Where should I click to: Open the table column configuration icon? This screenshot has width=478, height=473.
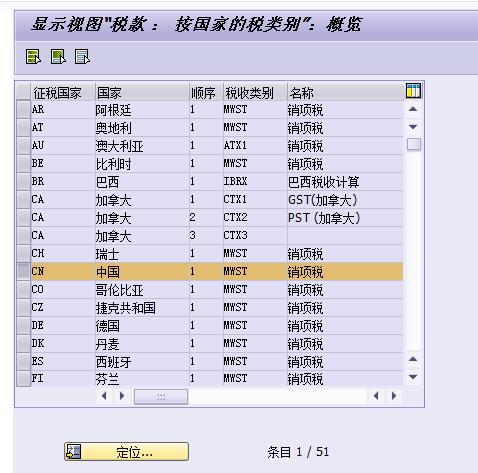coord(413,91)
